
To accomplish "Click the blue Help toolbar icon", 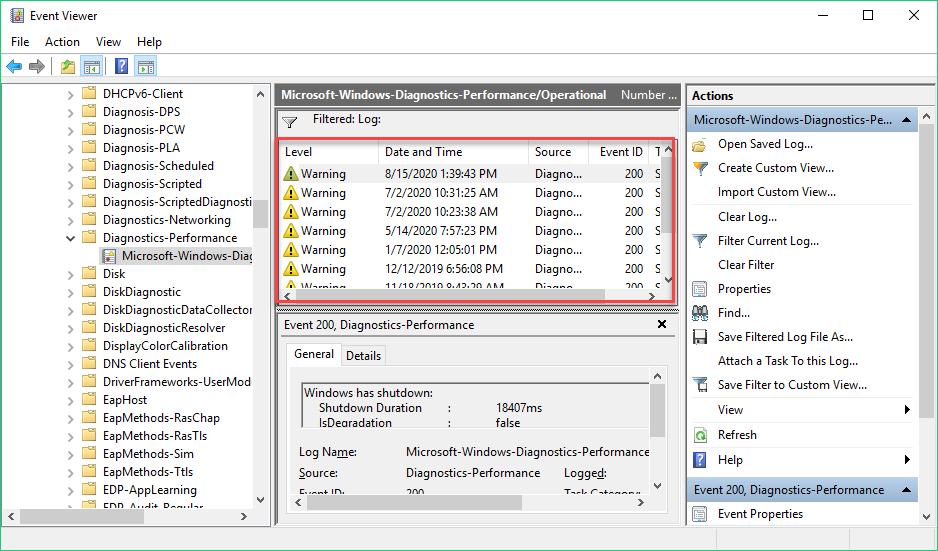I will [x=121, y=66].
